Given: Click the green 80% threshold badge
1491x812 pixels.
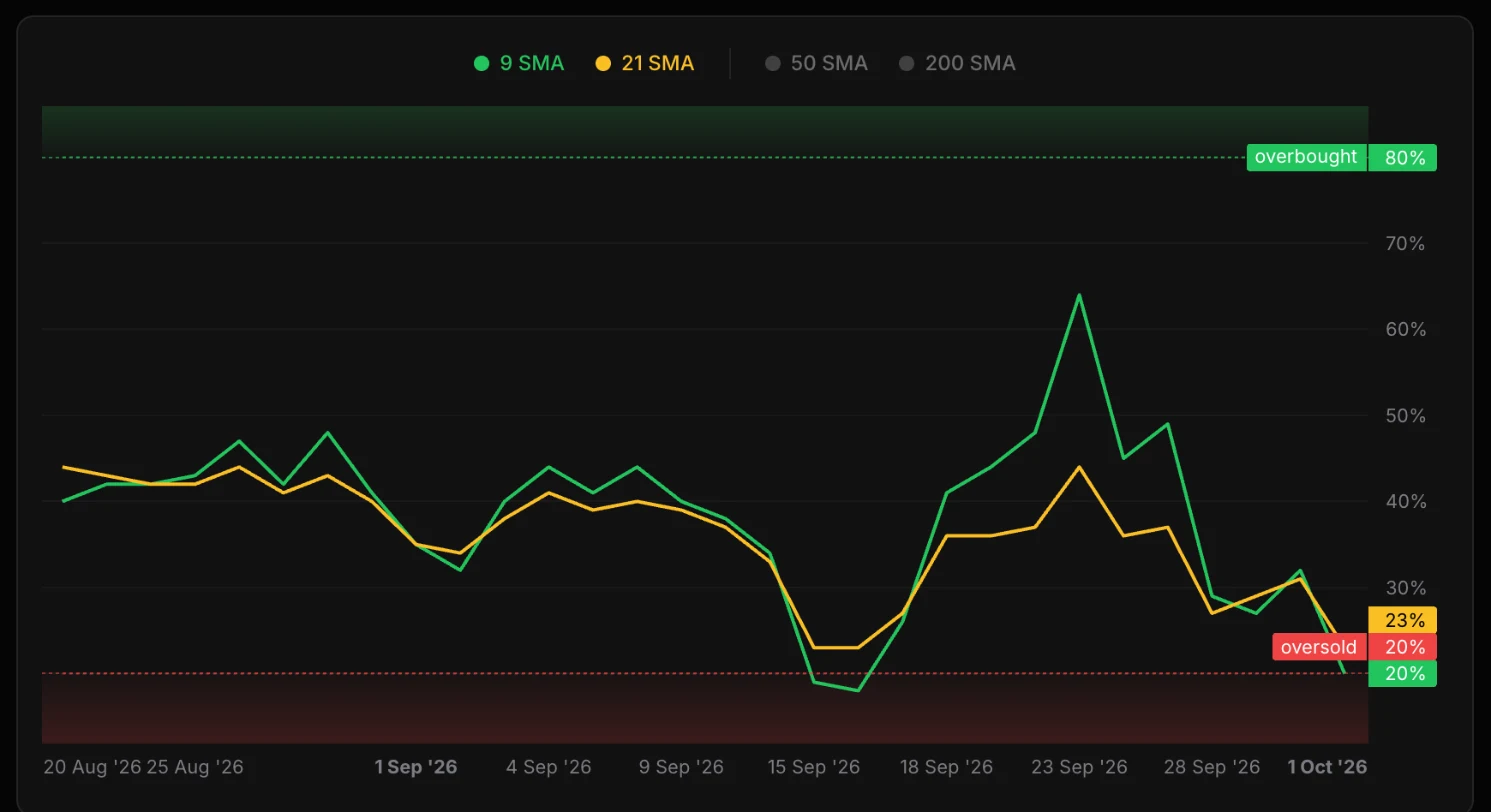Looking at the screenshot, I should (x=1403, y=157).
